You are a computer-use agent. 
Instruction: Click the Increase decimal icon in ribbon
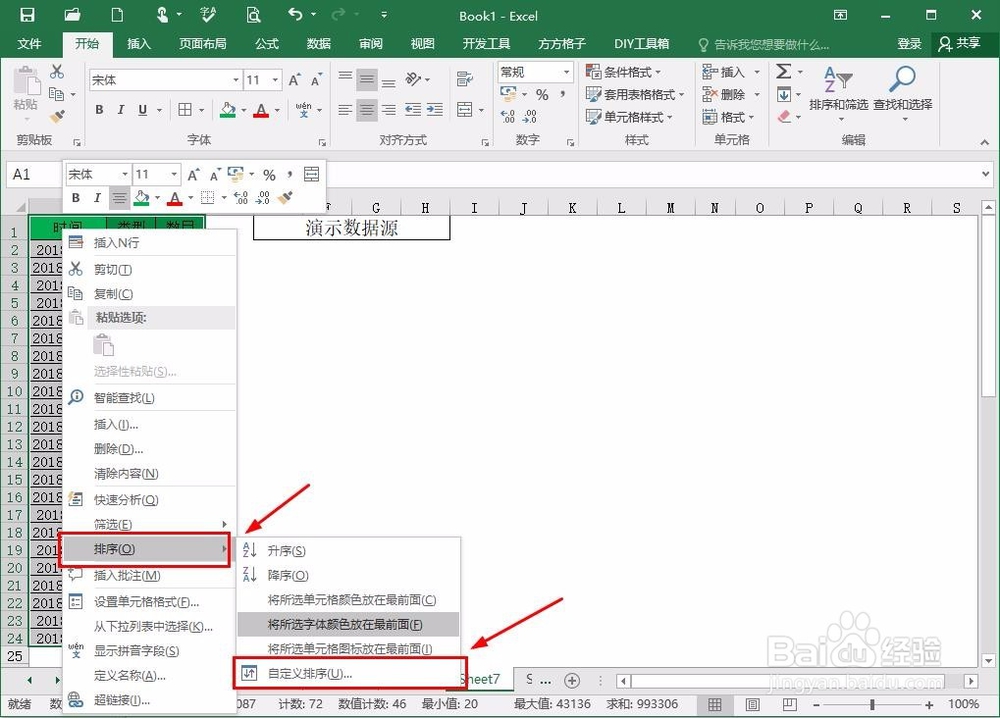click(x=508, y=117)
